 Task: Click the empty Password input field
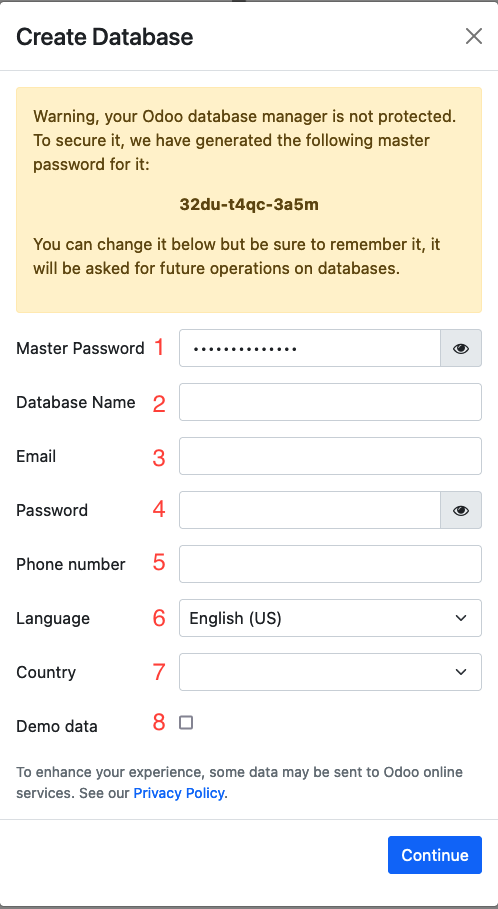point(310,510)
